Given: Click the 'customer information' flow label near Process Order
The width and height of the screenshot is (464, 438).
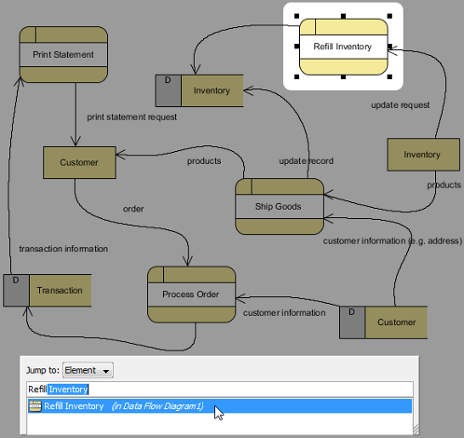Looking at the screenshot, I should point(284,313).
